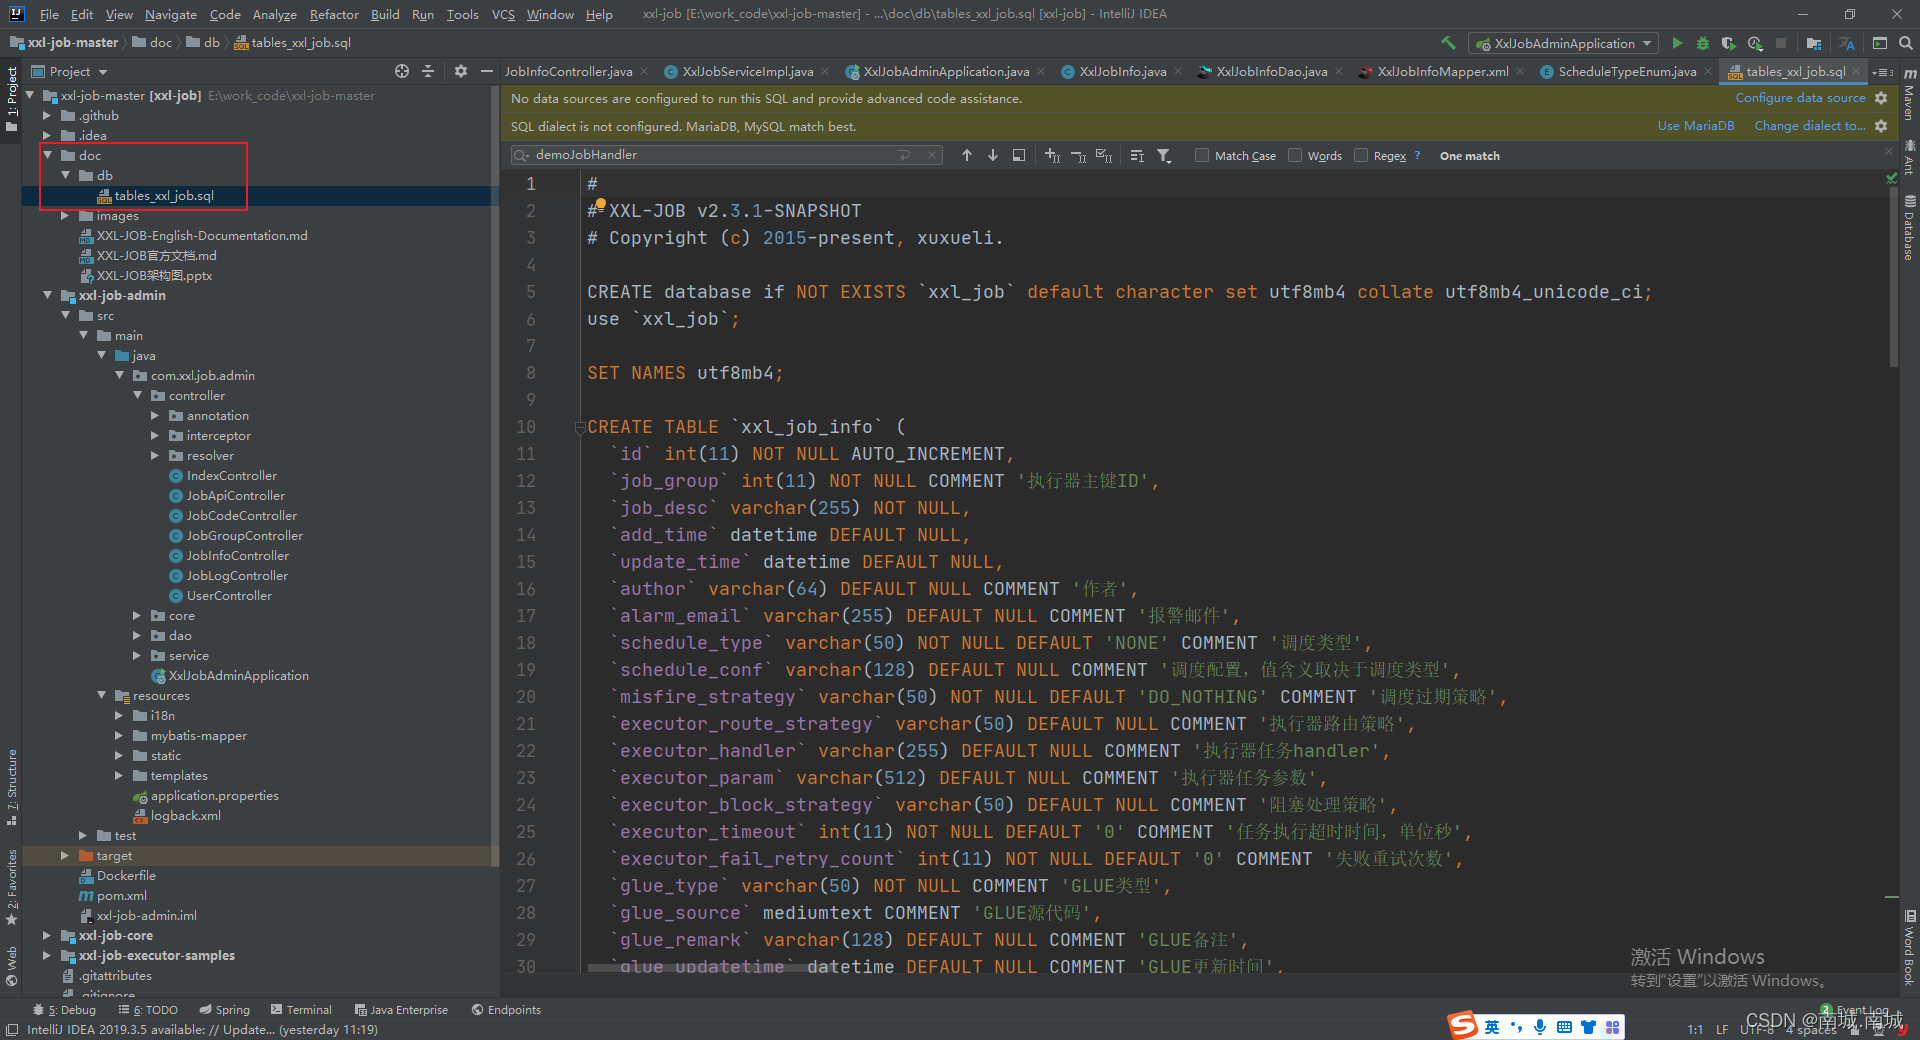
Task: Click gear beside Configure data source
Action: (1881, 98)
